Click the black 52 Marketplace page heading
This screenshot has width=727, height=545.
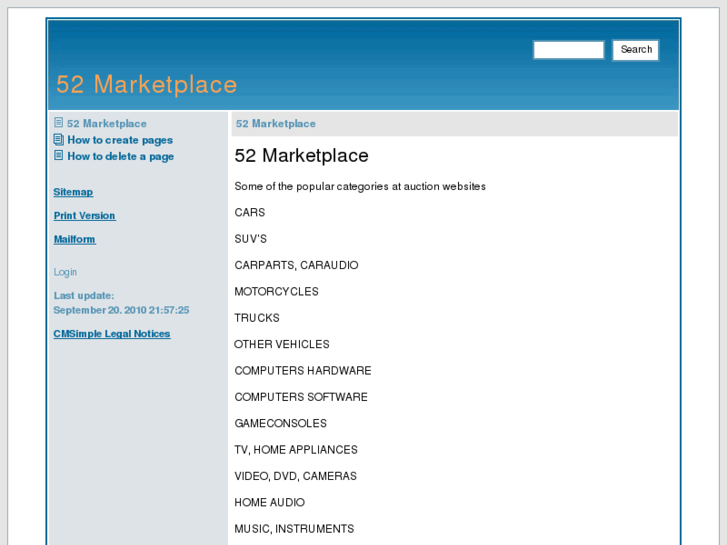click(x=301, y=155)
